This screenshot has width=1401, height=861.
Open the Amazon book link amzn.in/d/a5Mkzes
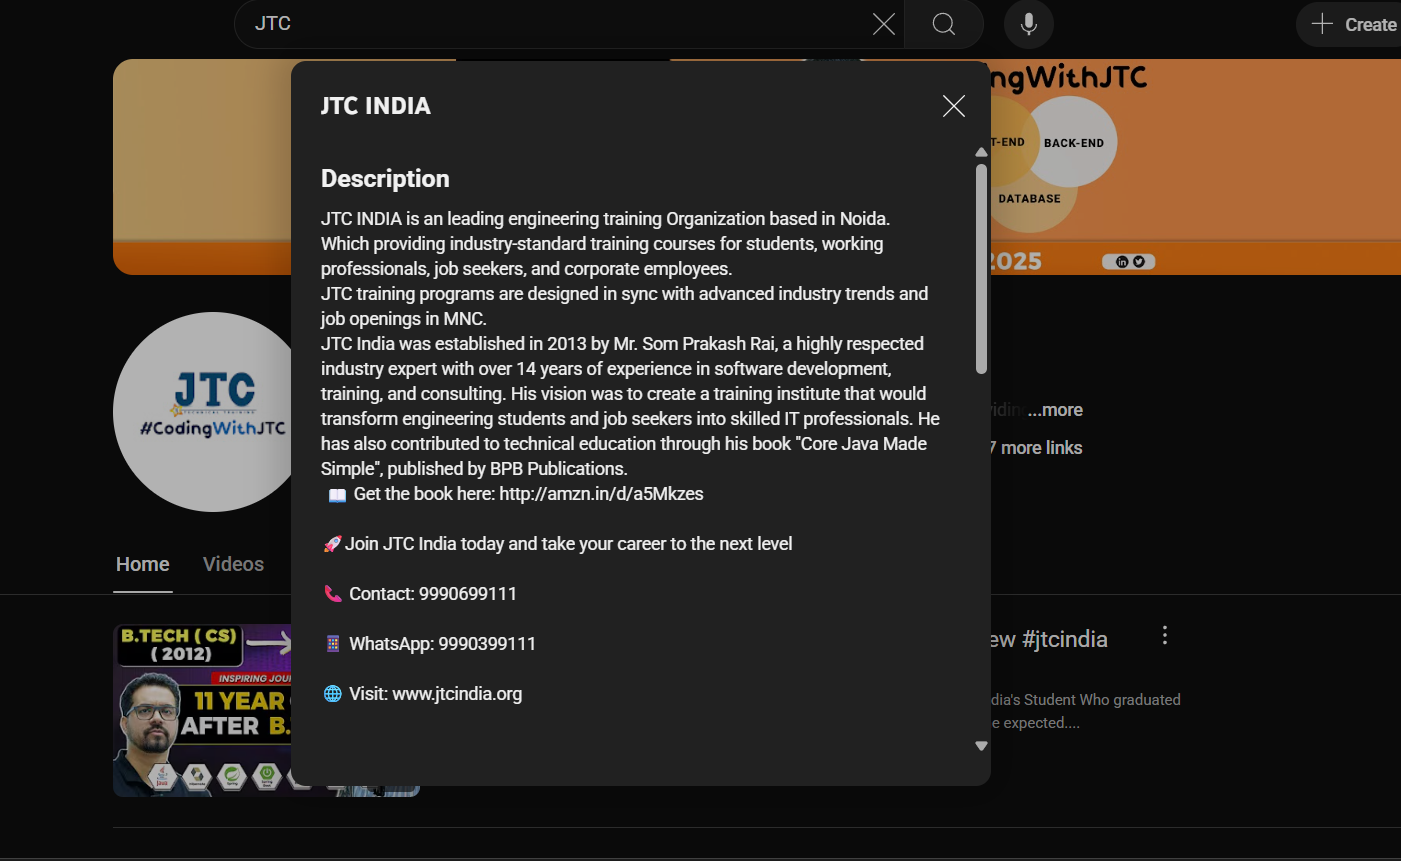[601, 494]
